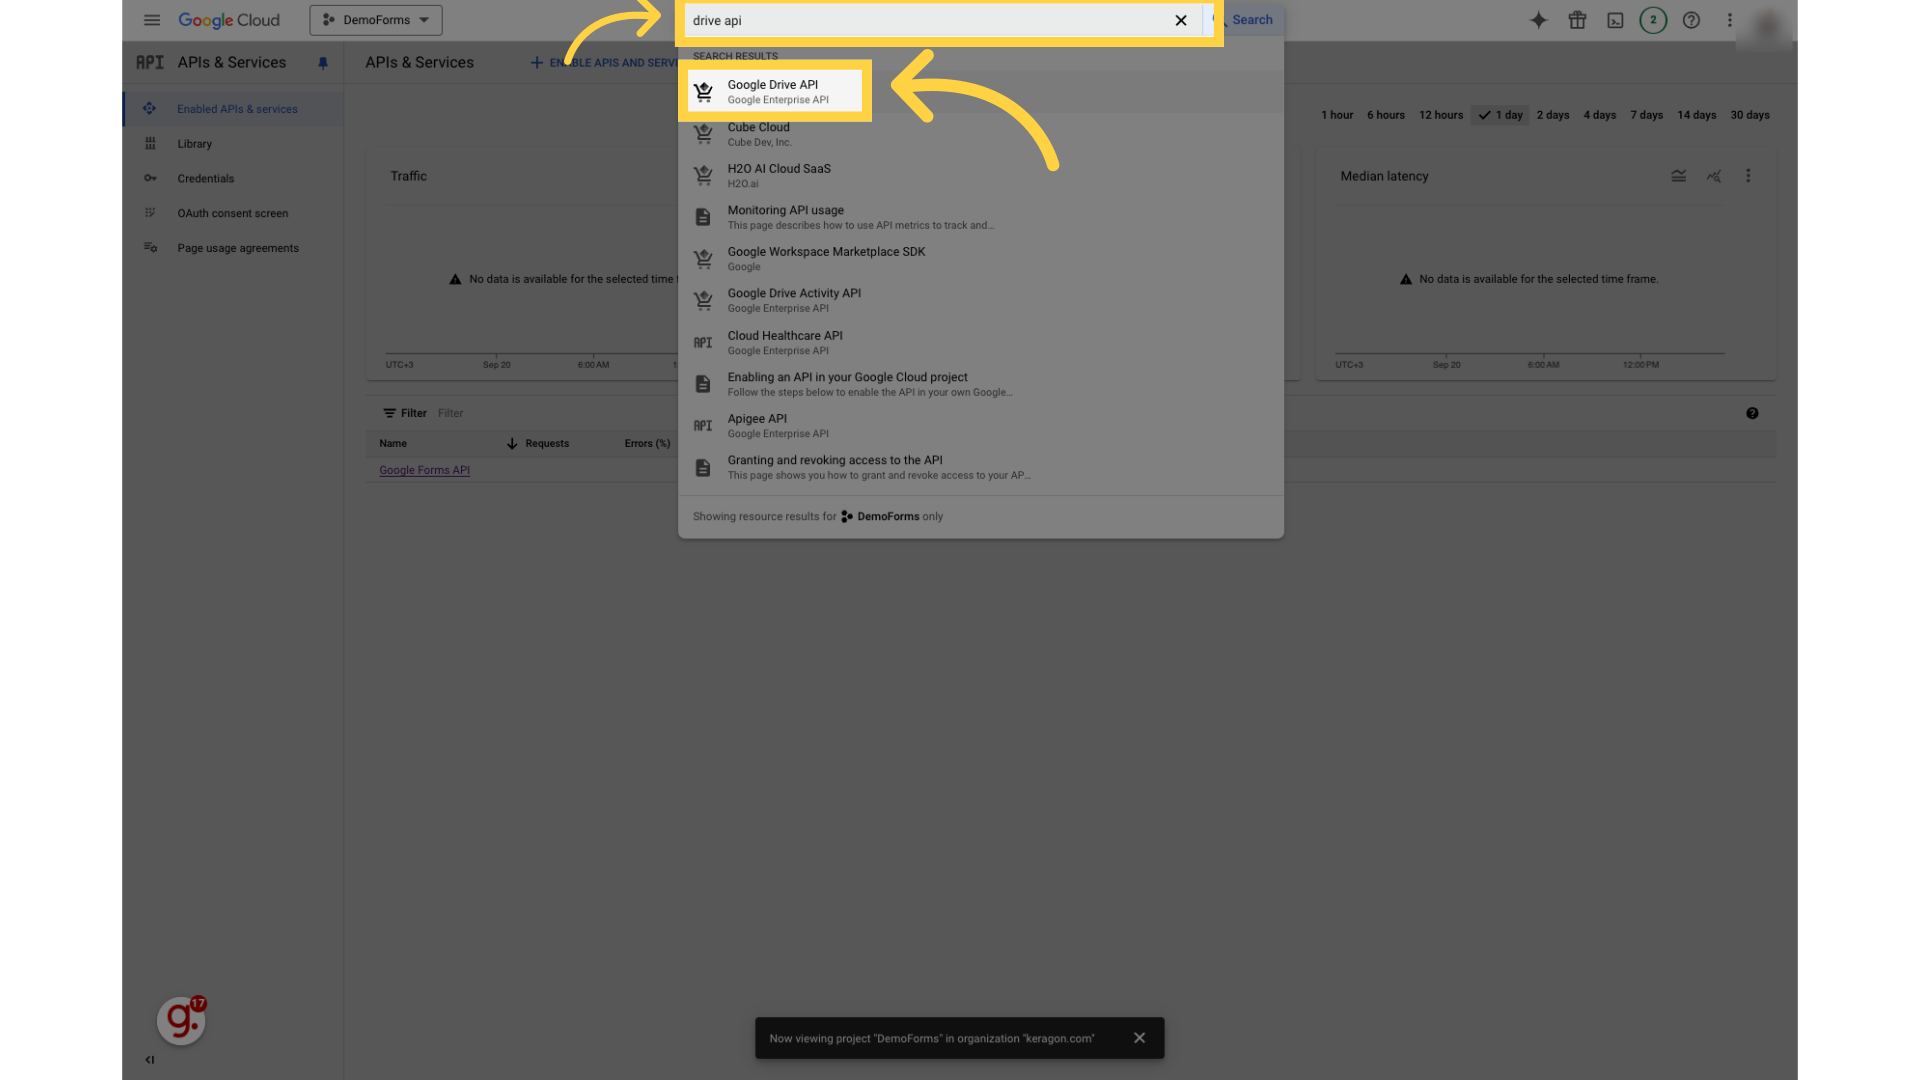Select Google Drive Activity API result
Viewport: 1920px width, 1080px height.
(980, 300)
